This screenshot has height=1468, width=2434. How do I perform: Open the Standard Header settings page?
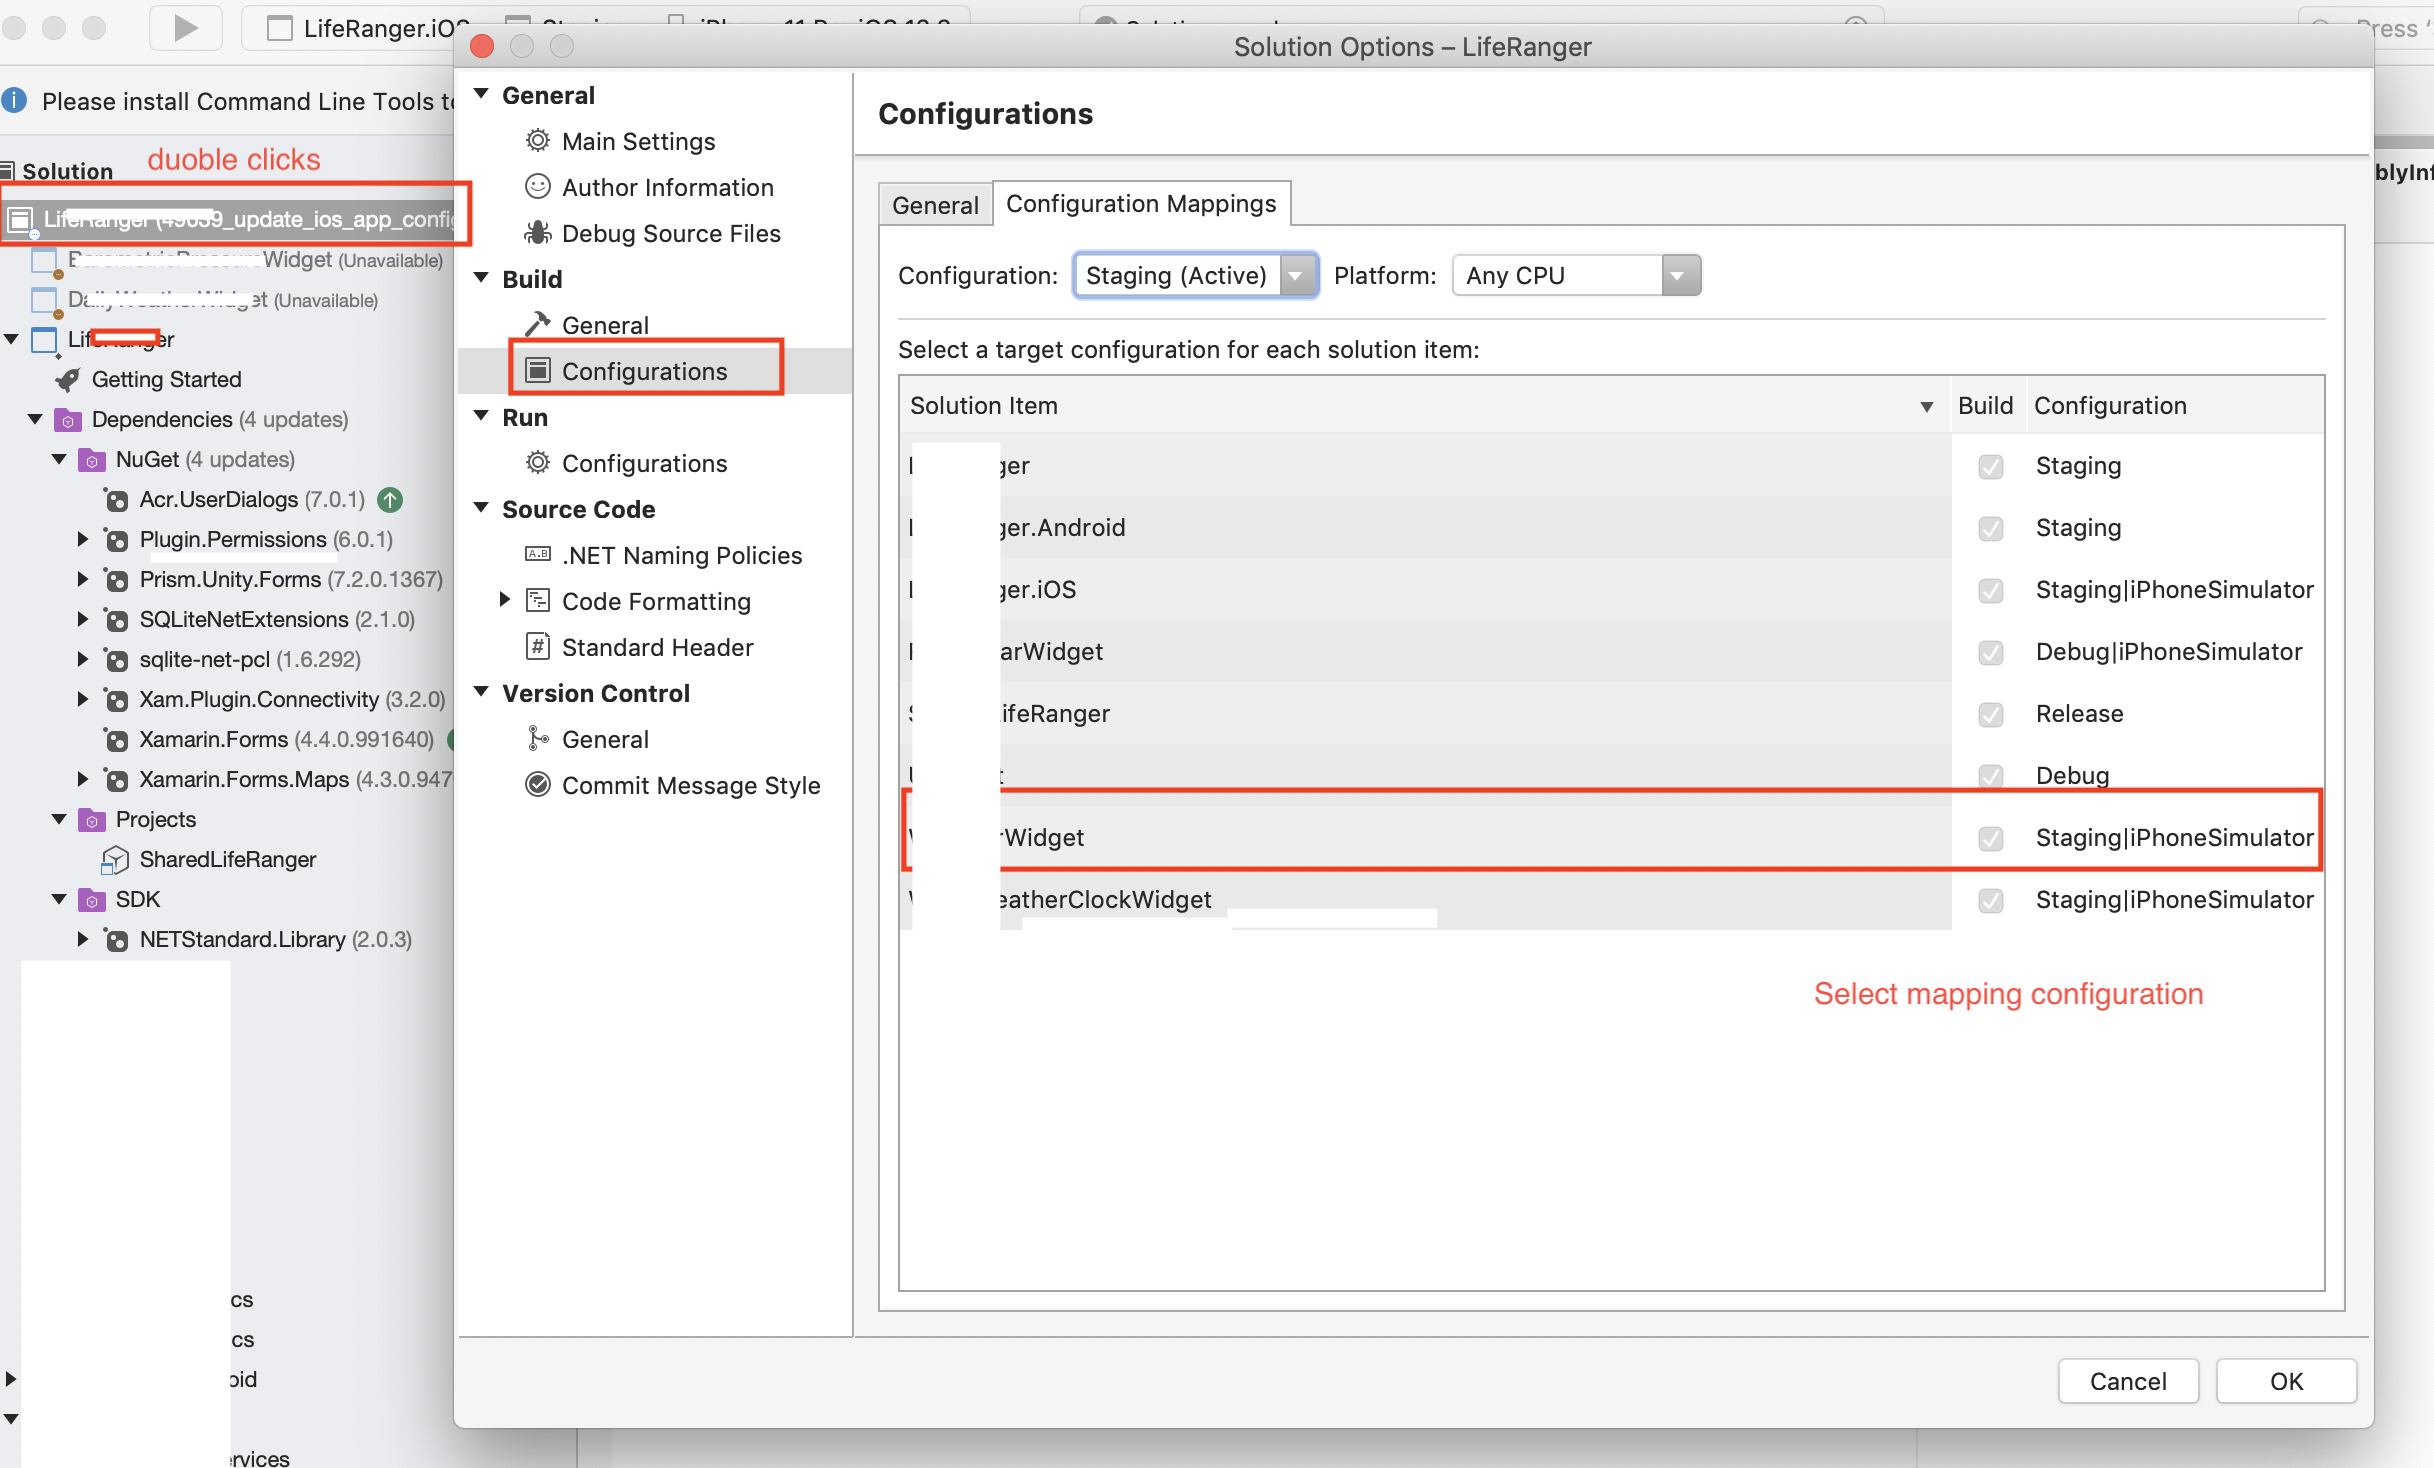coord(657,647)
